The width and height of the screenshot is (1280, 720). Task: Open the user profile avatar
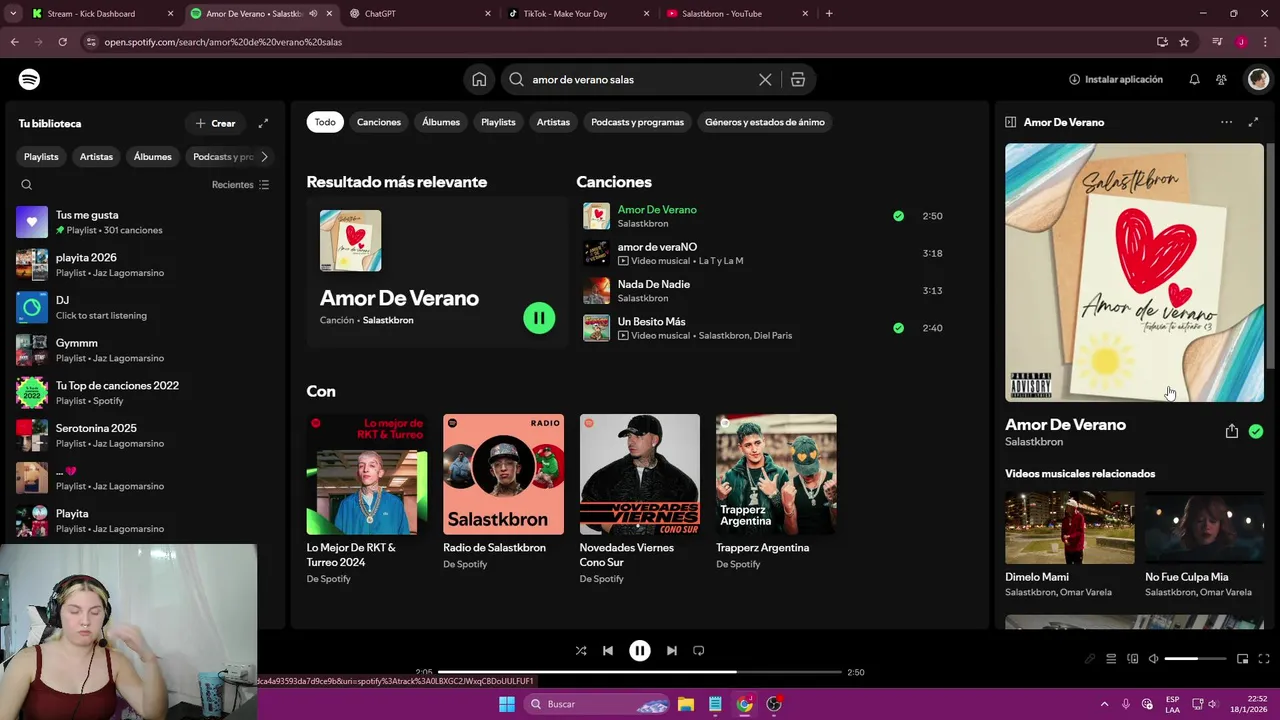[x=1258, y=79]
